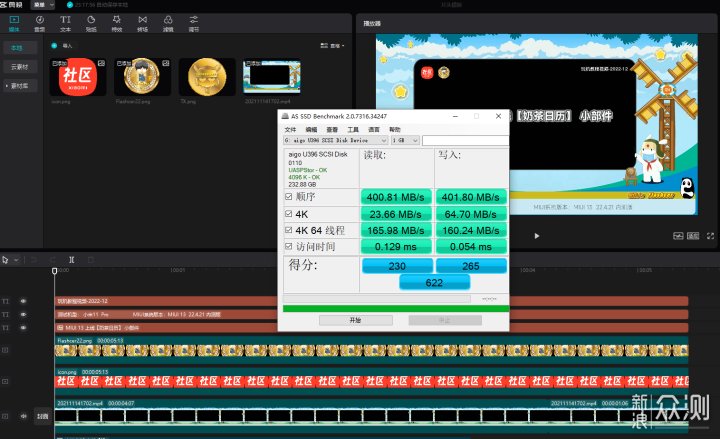Click the Start (开始) button in AS SSD
Viewport: 720px width, 439px height.
[356, 320]
